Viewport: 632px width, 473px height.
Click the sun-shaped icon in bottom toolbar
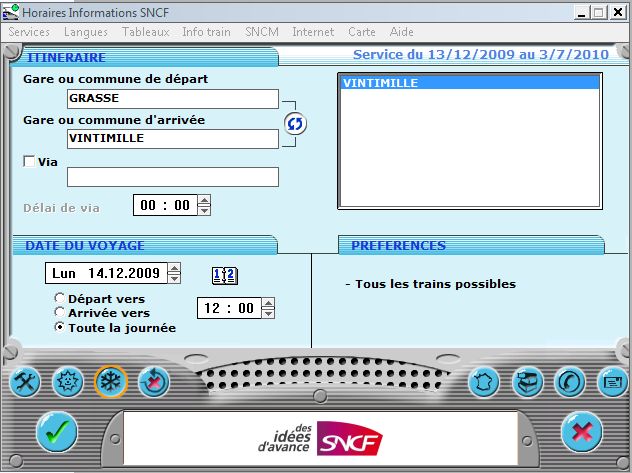pos(69,382)
